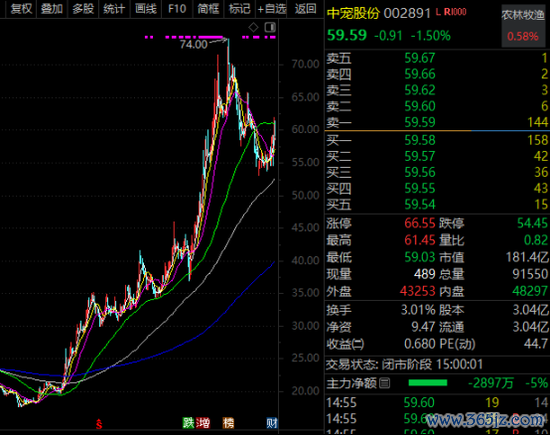Image resolution: width=550 pixels, height=435 pixels.
Task: Click the red S marker on timeline
Action: [99, 424]
